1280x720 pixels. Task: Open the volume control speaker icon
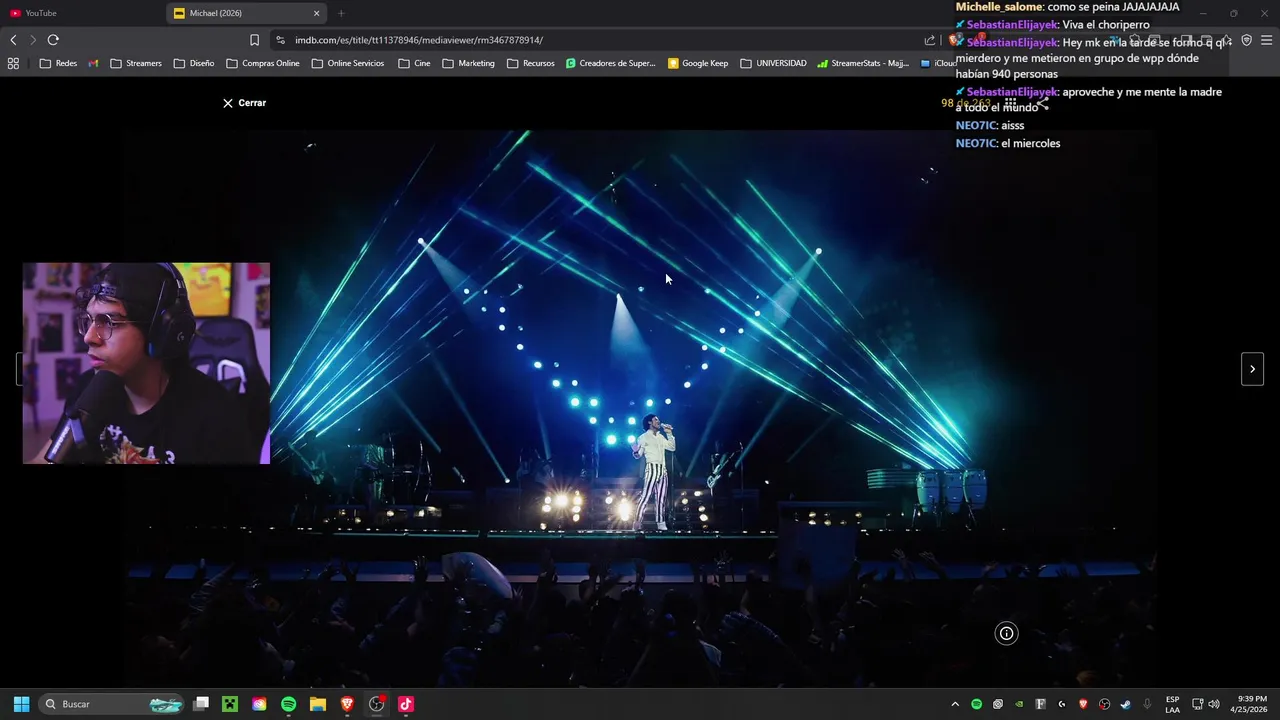(x=1214, y=704)
